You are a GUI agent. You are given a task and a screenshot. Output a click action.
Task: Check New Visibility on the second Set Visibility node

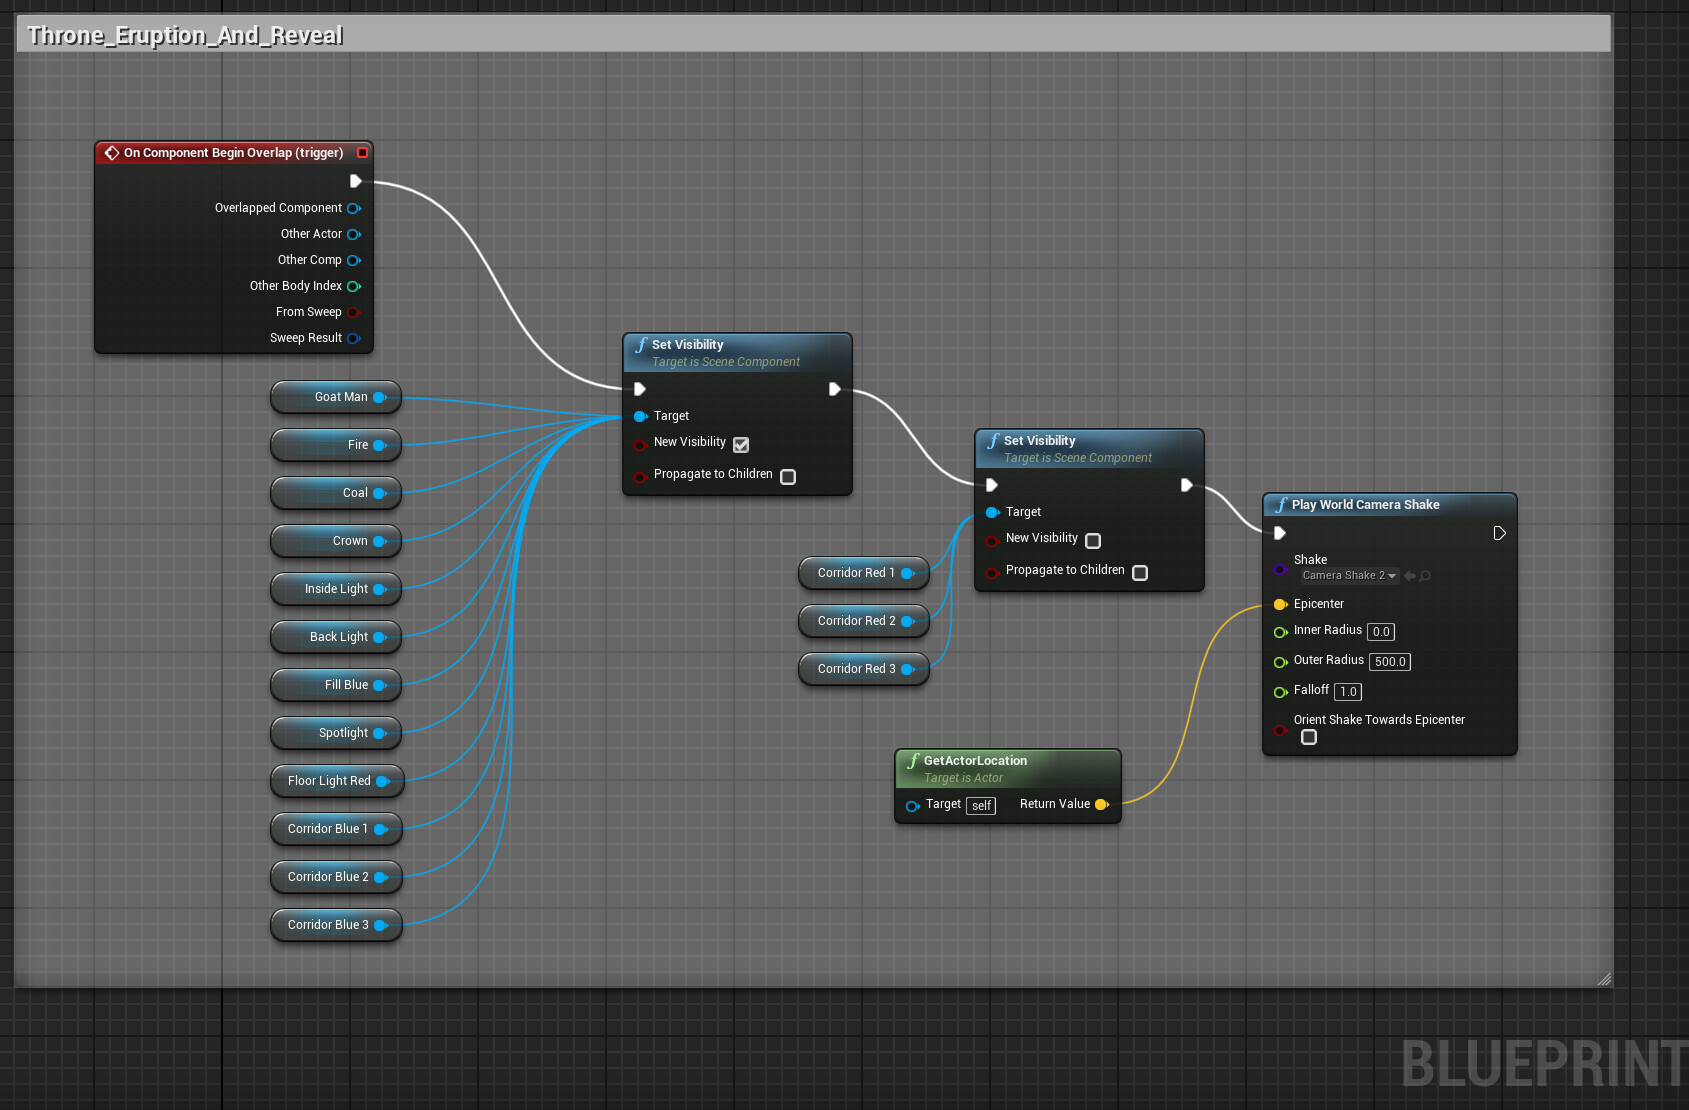coord(1092,540)
